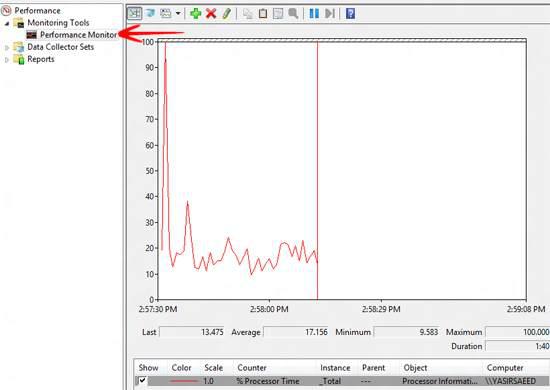The image size is (550, 390).
Task: Collapse Monitoring Tools tree node
Action: click(7, 23)
